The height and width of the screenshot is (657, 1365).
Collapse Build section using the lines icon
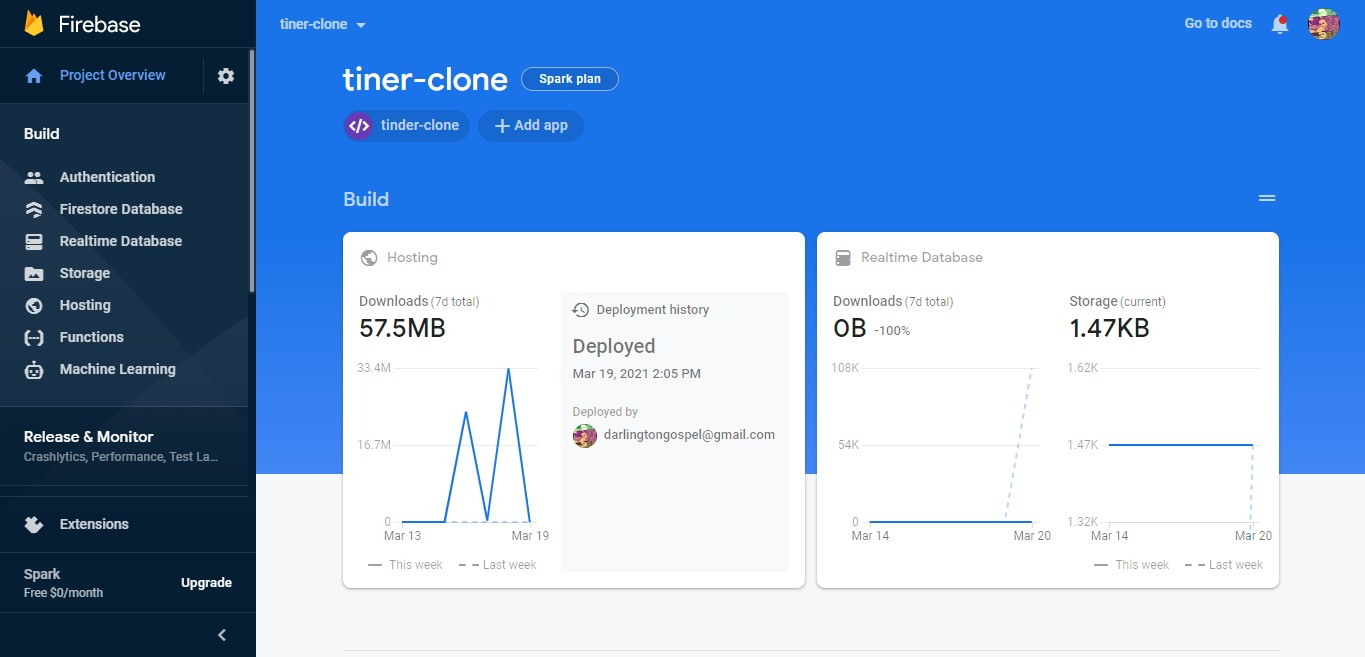pyautogui.click(x=1267, y=199)
